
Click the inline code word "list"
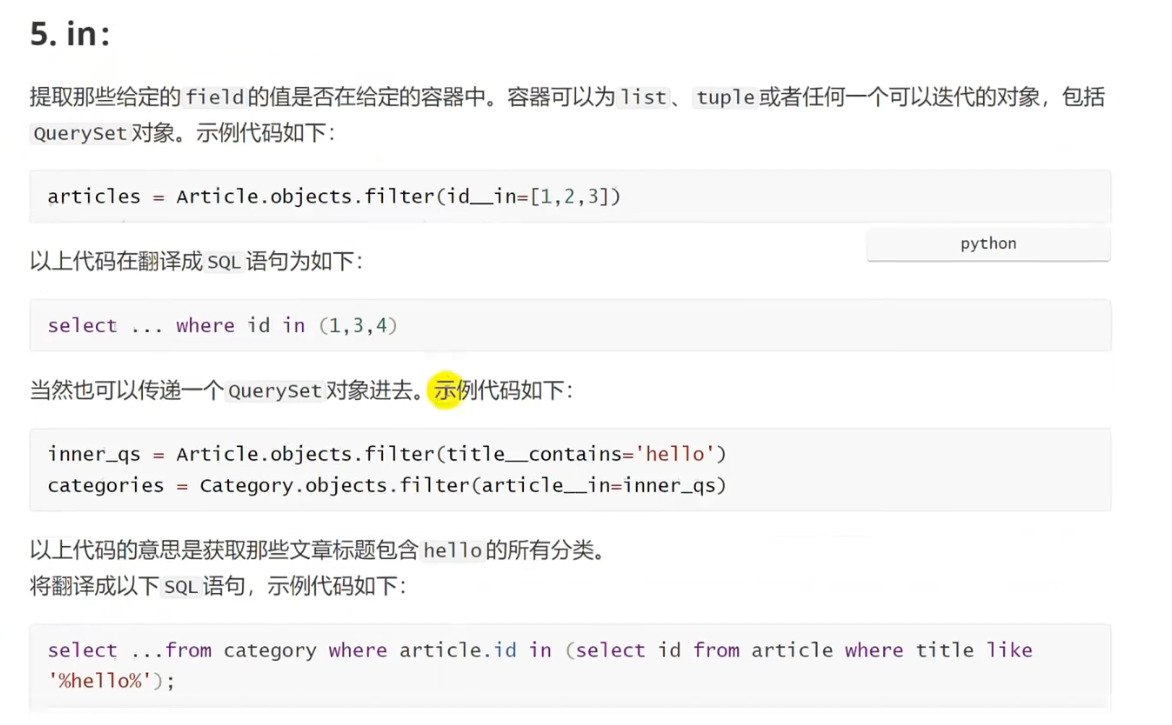643,98
